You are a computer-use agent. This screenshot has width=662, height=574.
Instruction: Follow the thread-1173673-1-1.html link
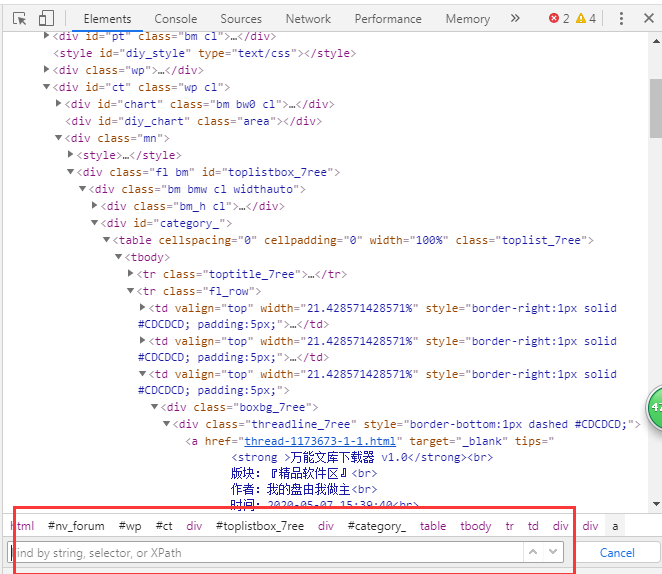coord(320,441)
